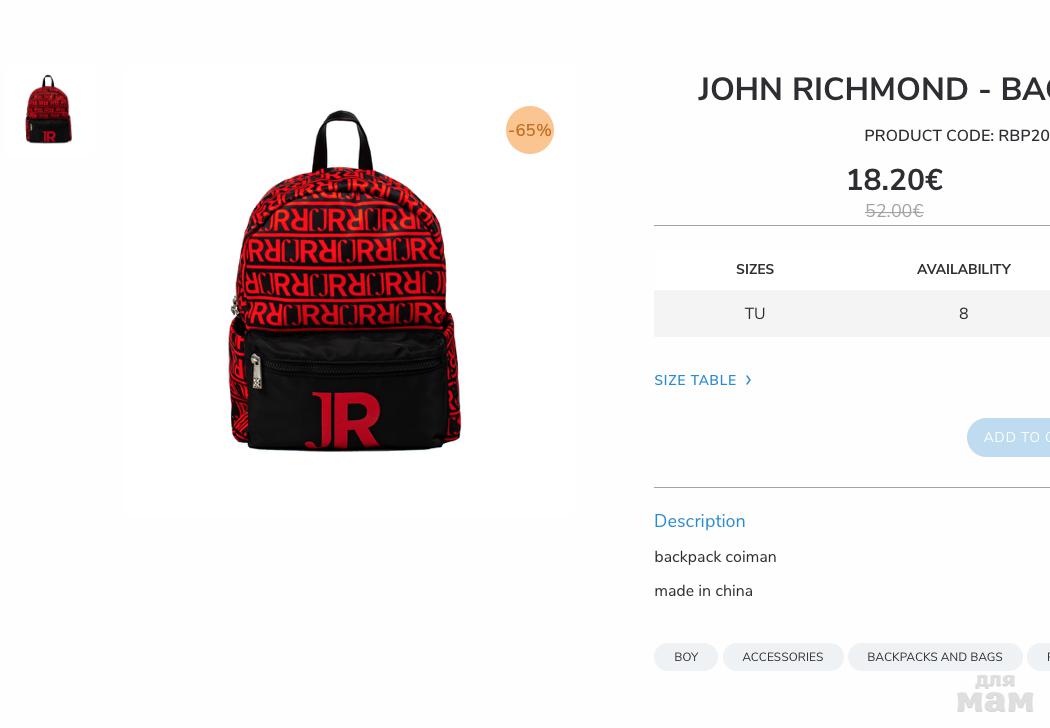Open the main backpack product image
This screenshot has height=728, width=1050.
[345, 280]
